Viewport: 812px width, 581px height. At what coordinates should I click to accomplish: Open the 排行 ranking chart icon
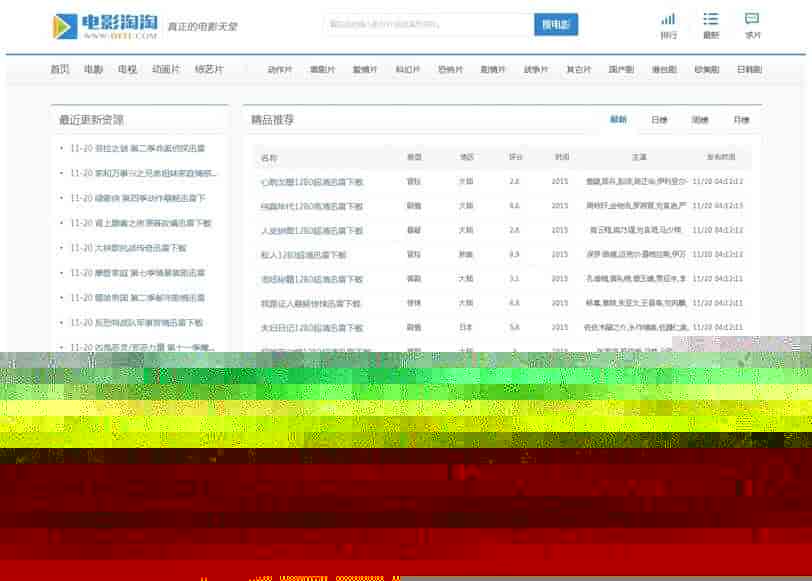(668, 19)
